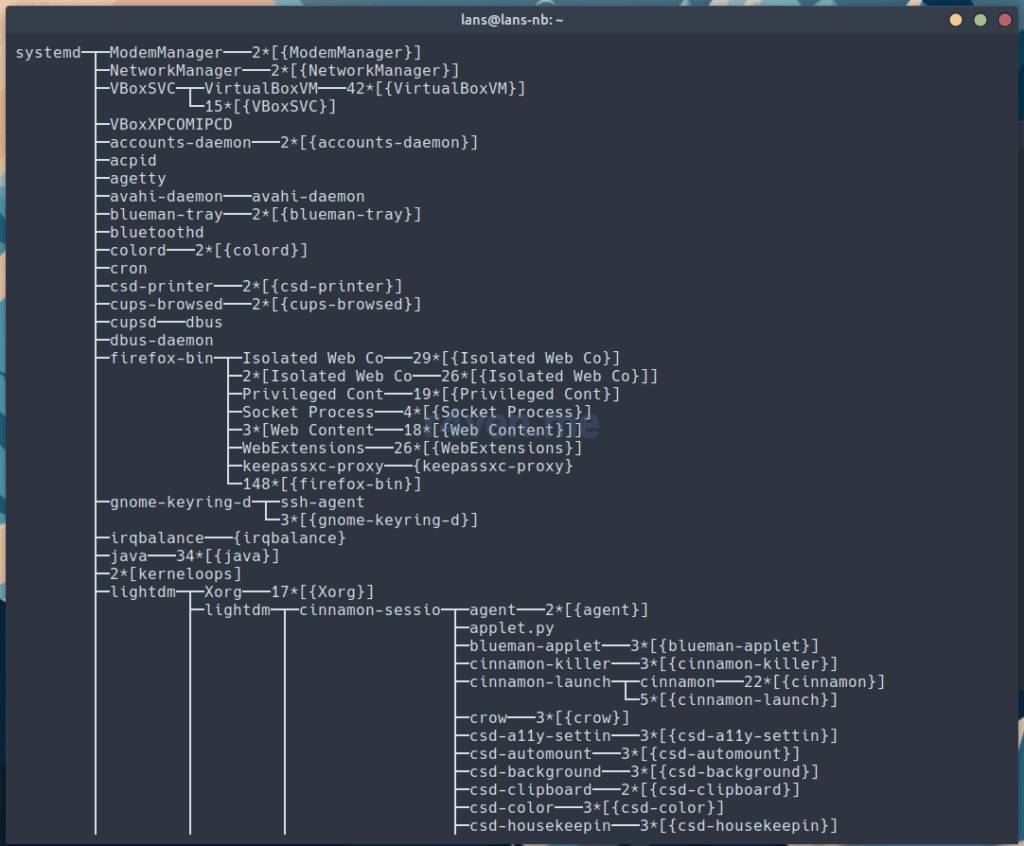
Task: Select the Xorg process under lightdm
Action: 223,592
